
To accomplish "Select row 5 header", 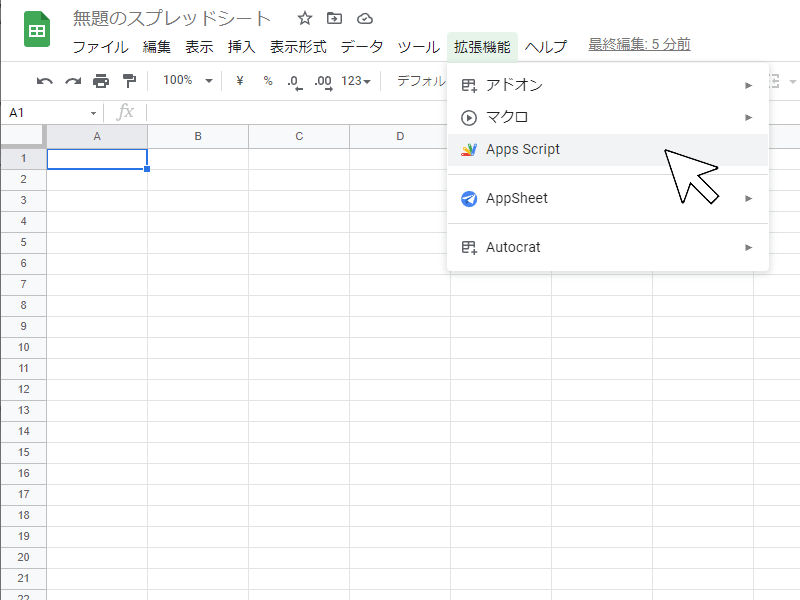I will 23,242.
